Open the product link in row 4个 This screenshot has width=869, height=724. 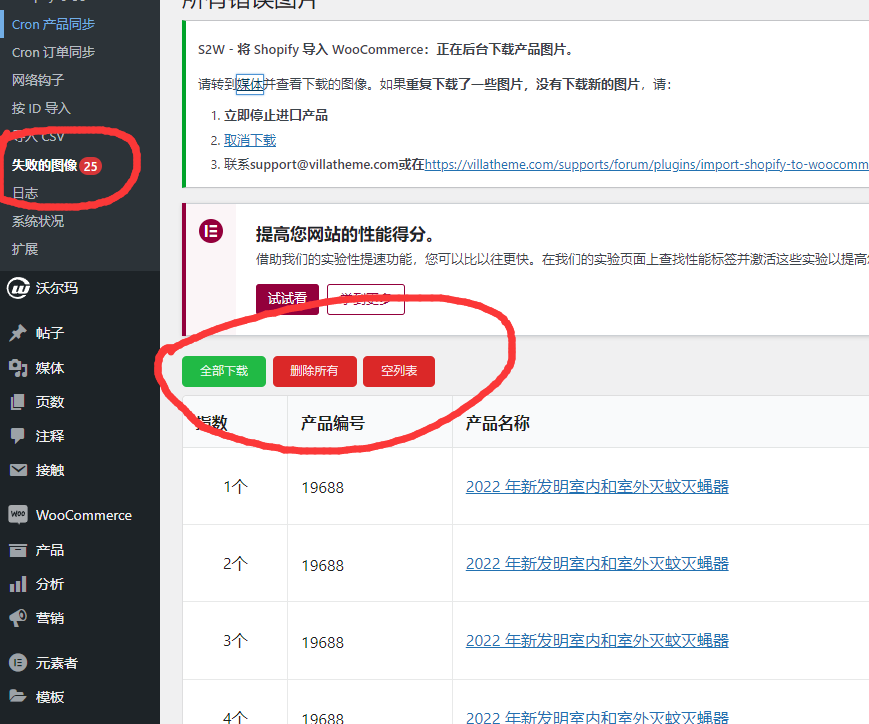(x=597, y=718)
